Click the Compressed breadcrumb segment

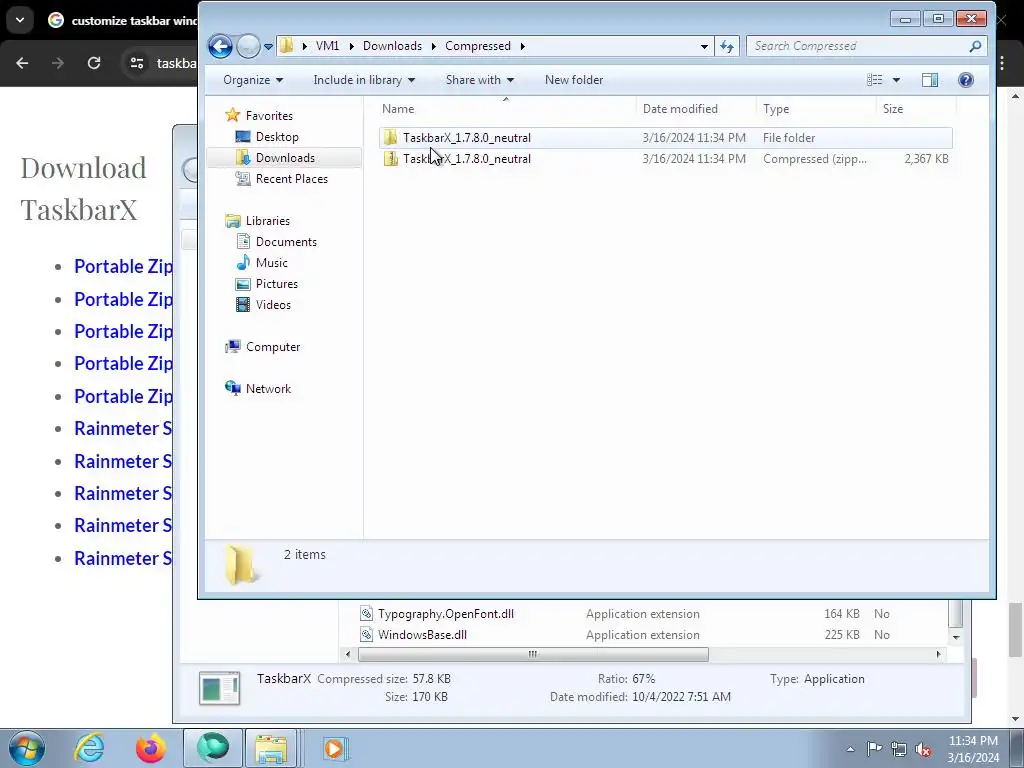click(477, 46)
